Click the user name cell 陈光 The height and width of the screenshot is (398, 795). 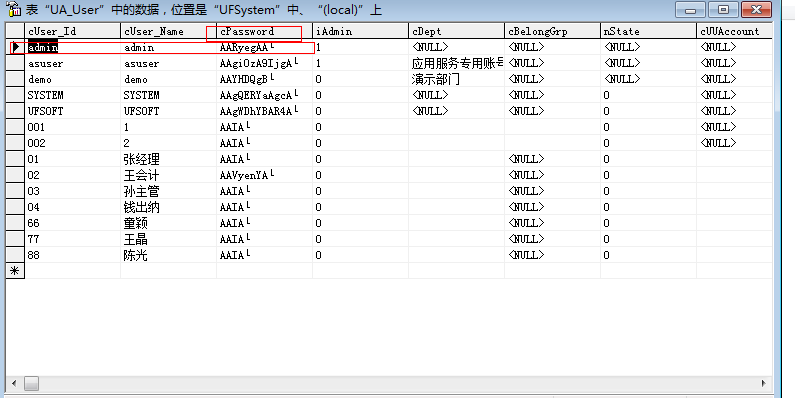pos(168,255)
